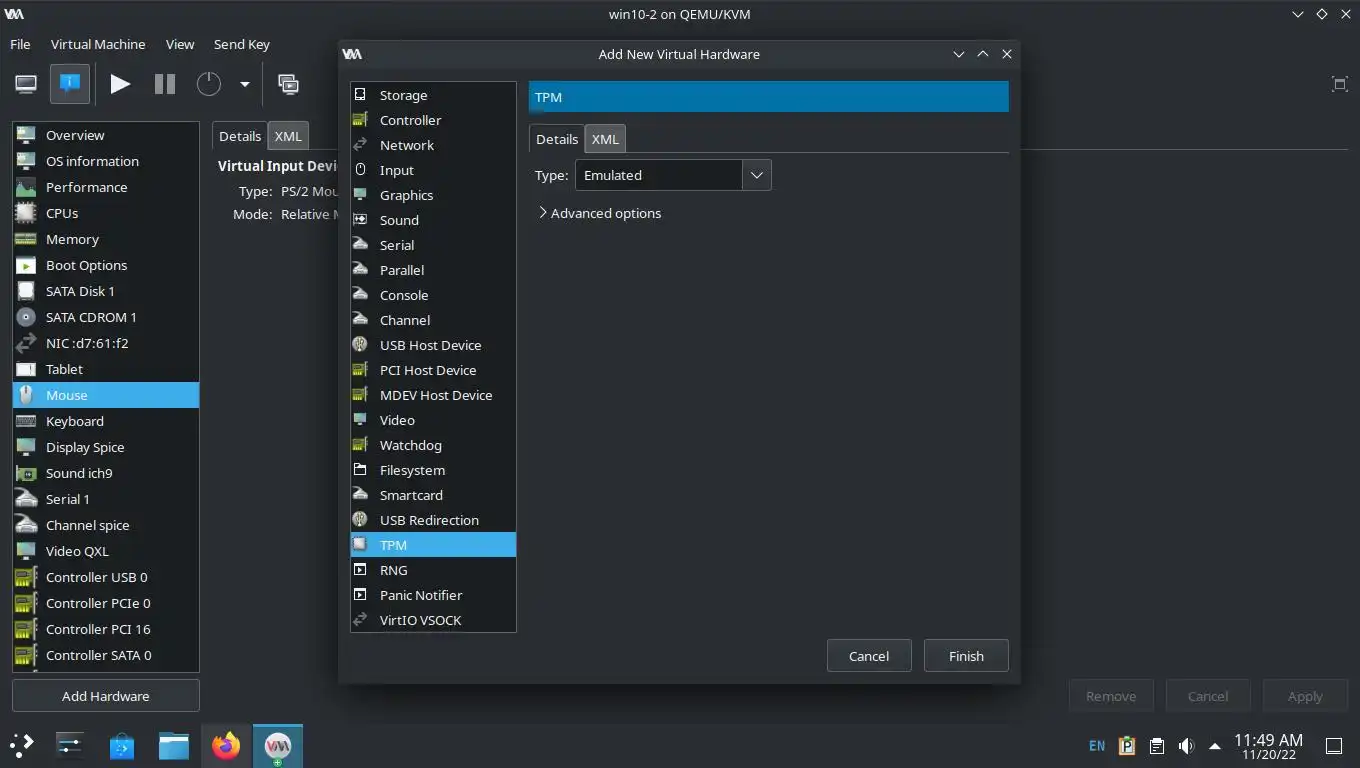
Task: Select USB Redirection hardware type
Action: pos(433,520)
